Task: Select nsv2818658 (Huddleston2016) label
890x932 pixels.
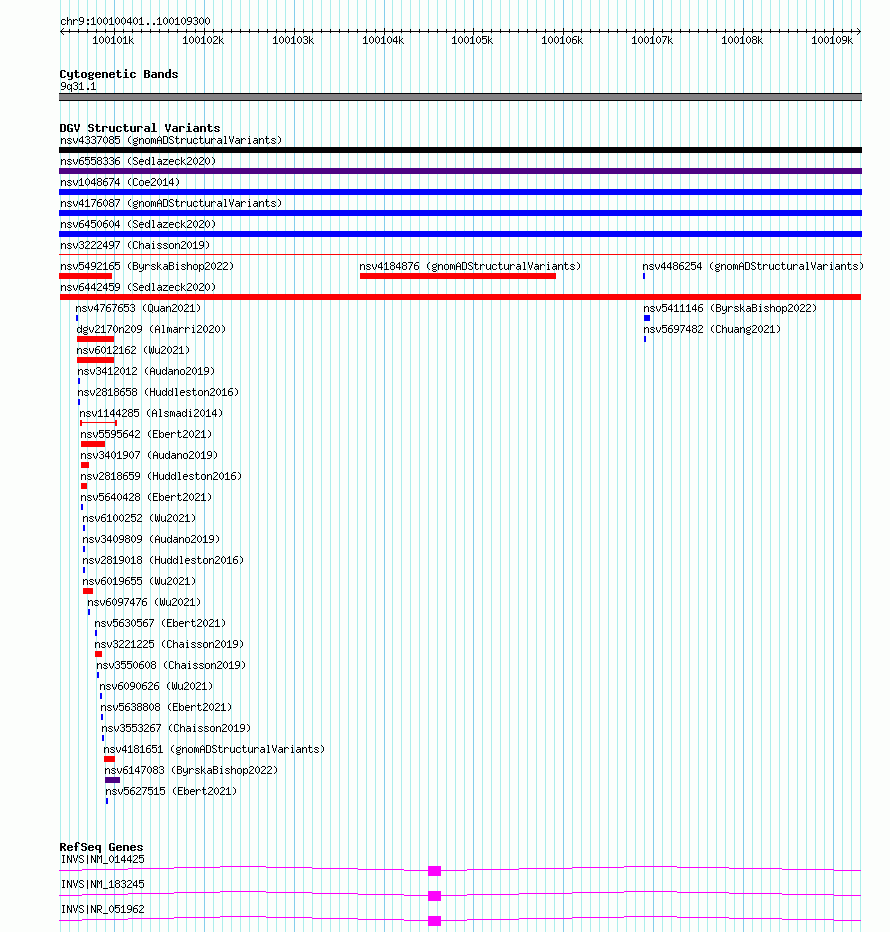Action: point(158,392)
